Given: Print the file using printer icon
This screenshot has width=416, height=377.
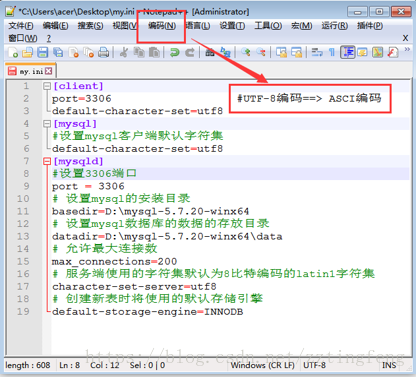Looking at the screenshot, I should (104, 52).
